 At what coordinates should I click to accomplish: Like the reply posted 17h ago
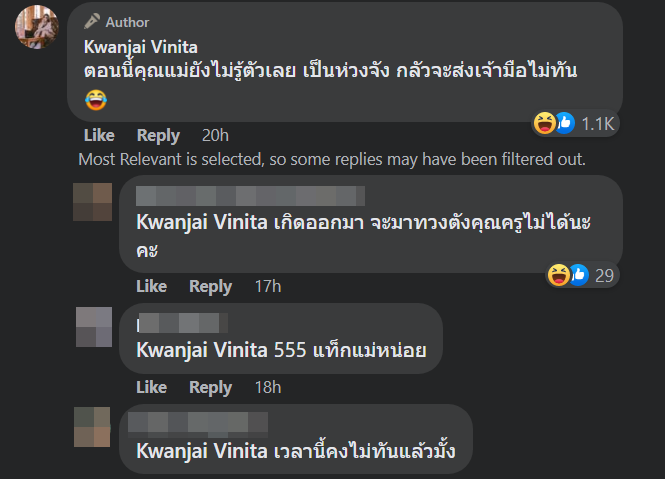[x=151, y=286]
